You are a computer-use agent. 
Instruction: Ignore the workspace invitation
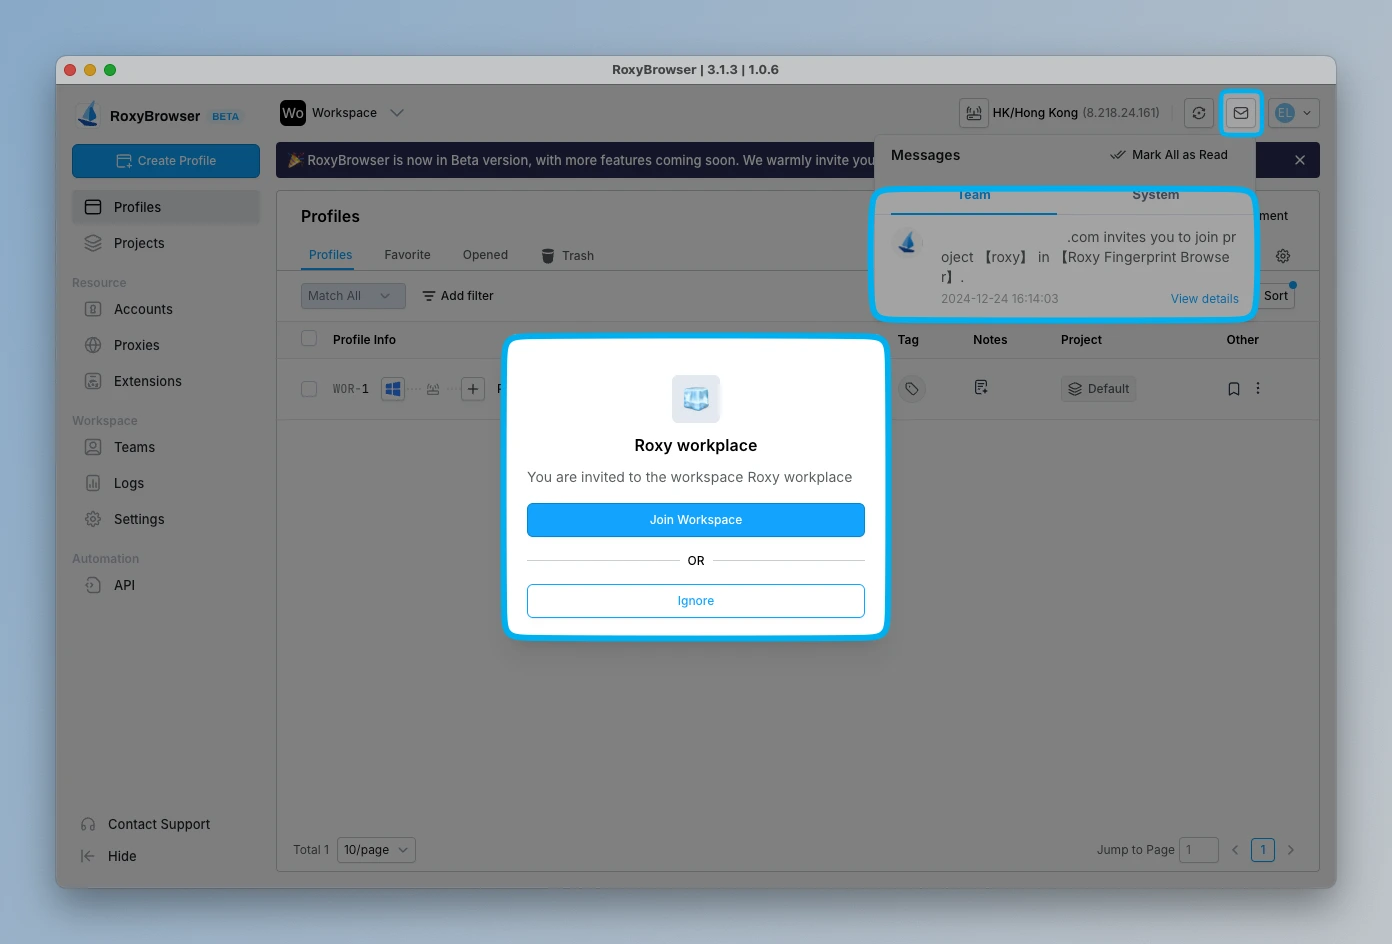click(x=696, y=601)
